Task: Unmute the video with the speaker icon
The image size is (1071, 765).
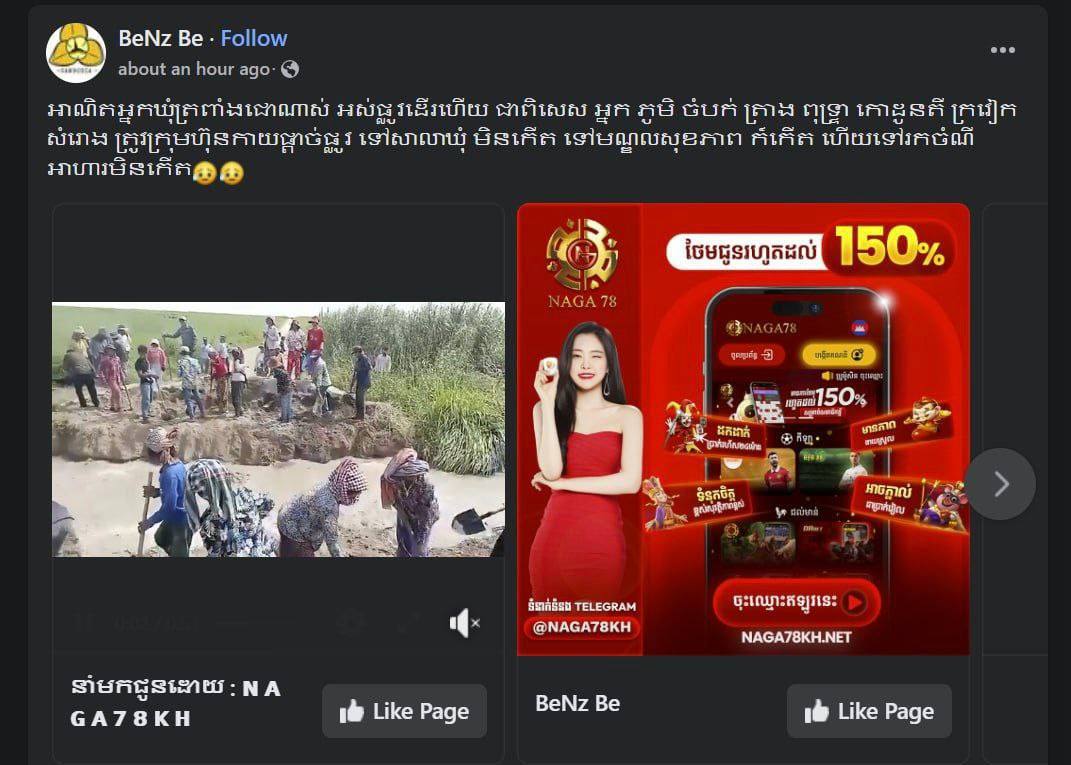Action: point(464,623)
